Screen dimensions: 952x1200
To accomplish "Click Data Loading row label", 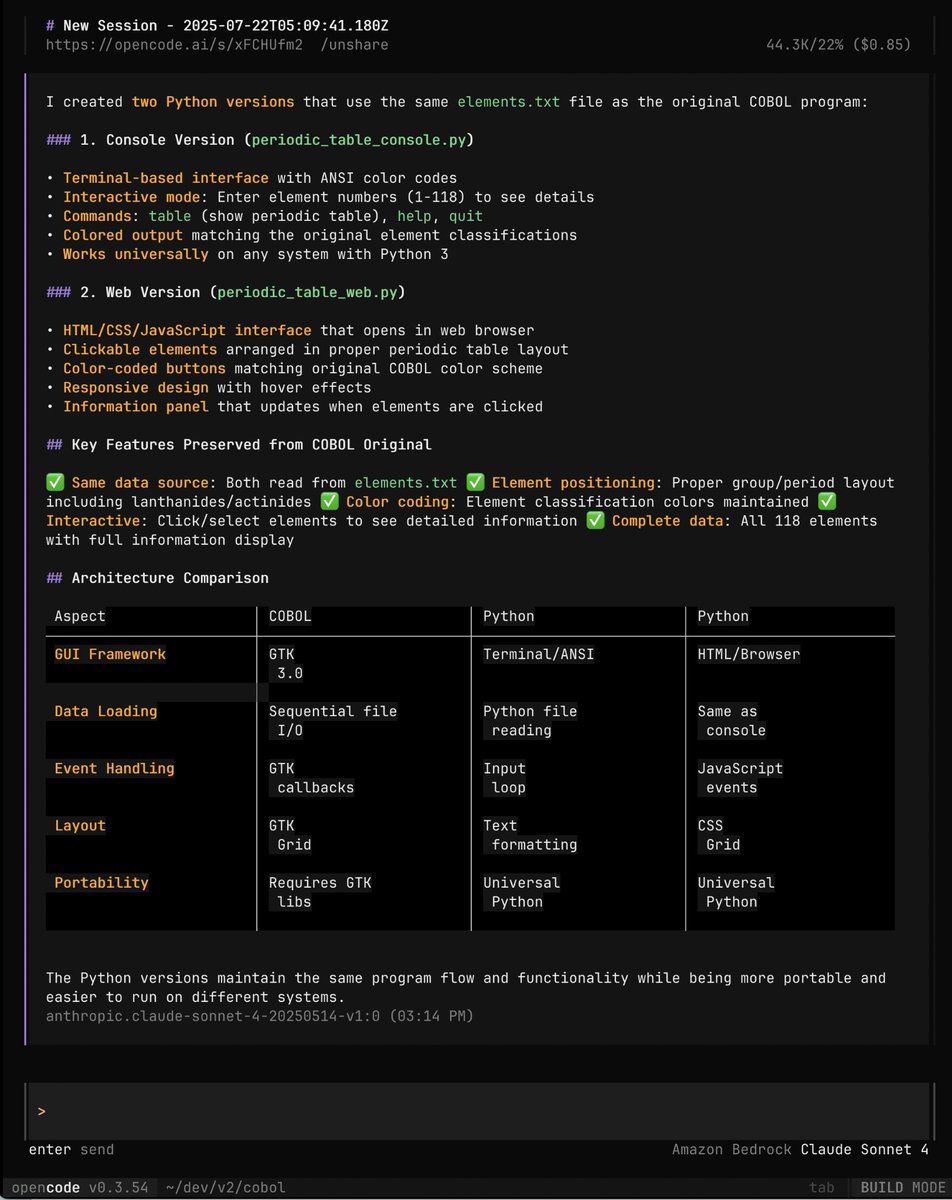I will coord(106,711).
